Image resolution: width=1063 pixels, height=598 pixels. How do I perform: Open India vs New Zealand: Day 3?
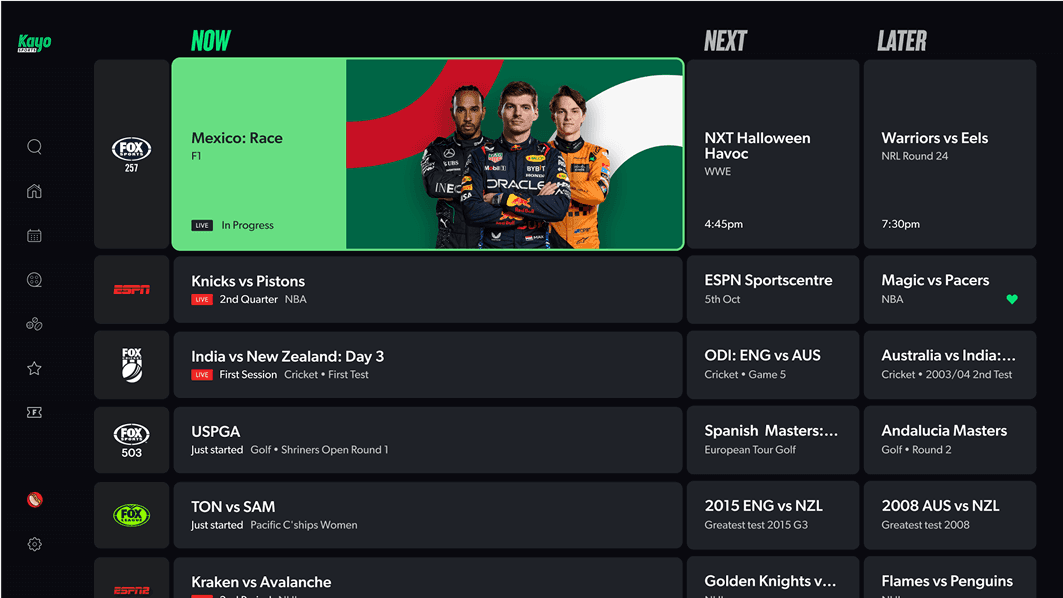[x=428, y=365]
